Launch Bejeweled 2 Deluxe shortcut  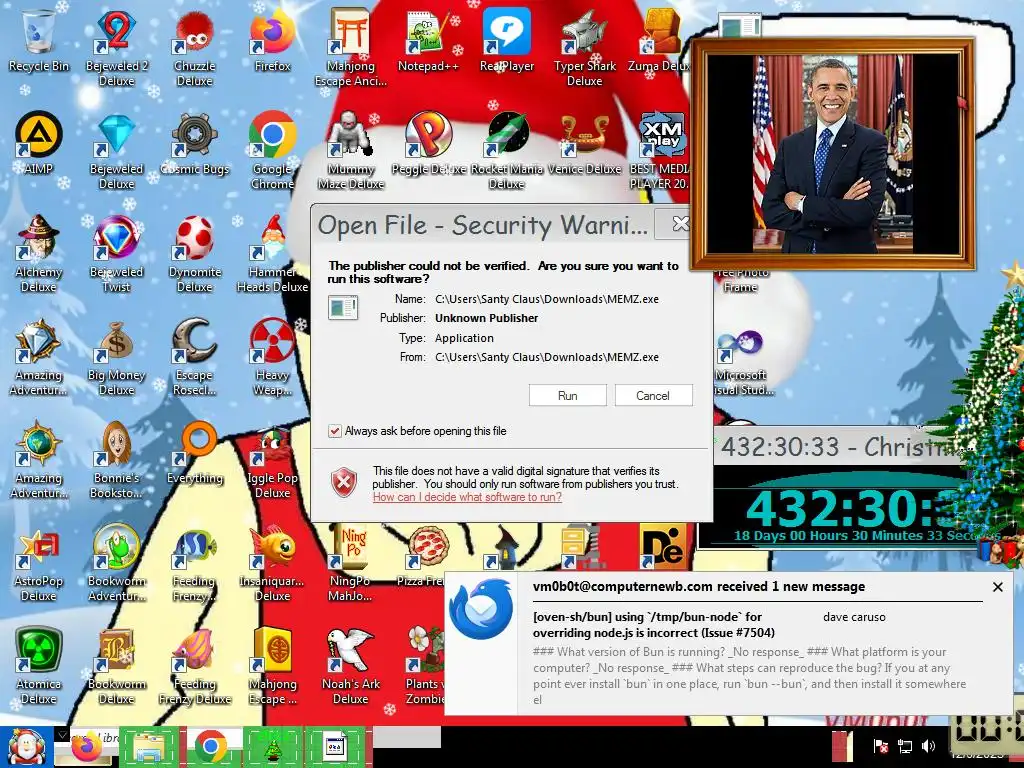[116, 47]
